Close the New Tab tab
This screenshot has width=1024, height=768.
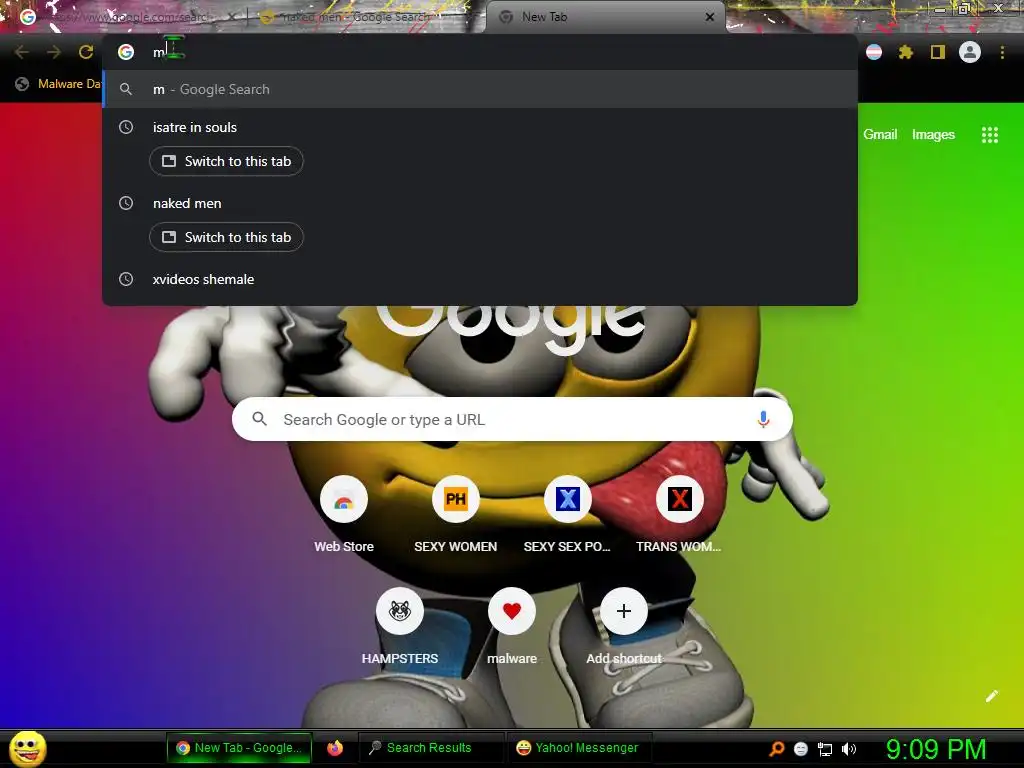coord(710,17)
